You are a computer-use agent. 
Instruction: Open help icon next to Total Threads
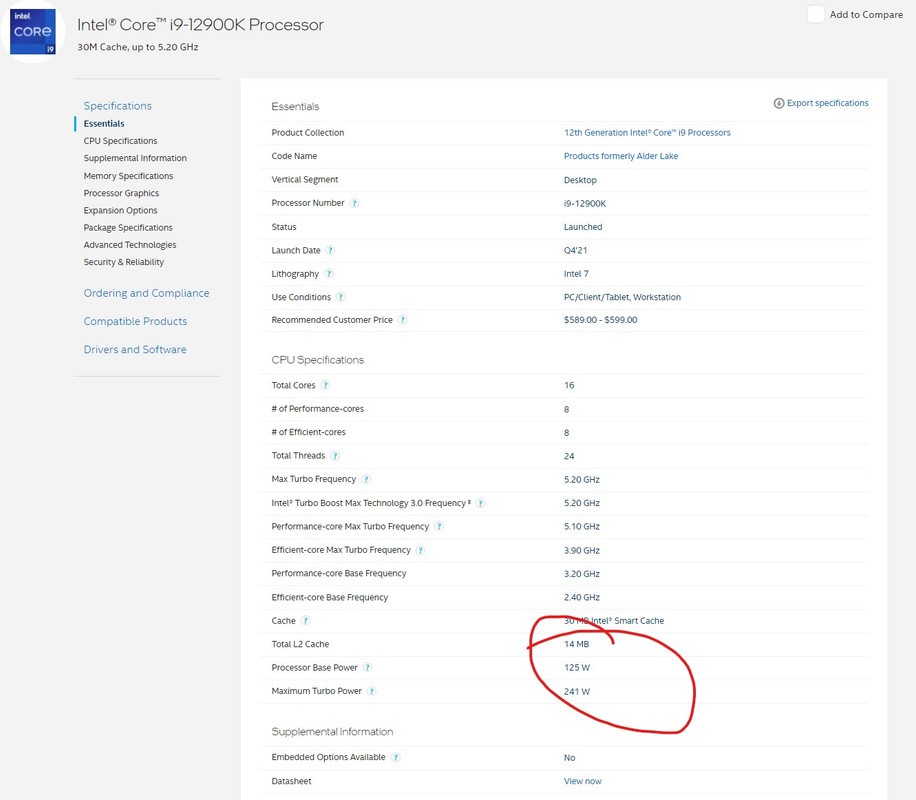(x=335, y=456)
